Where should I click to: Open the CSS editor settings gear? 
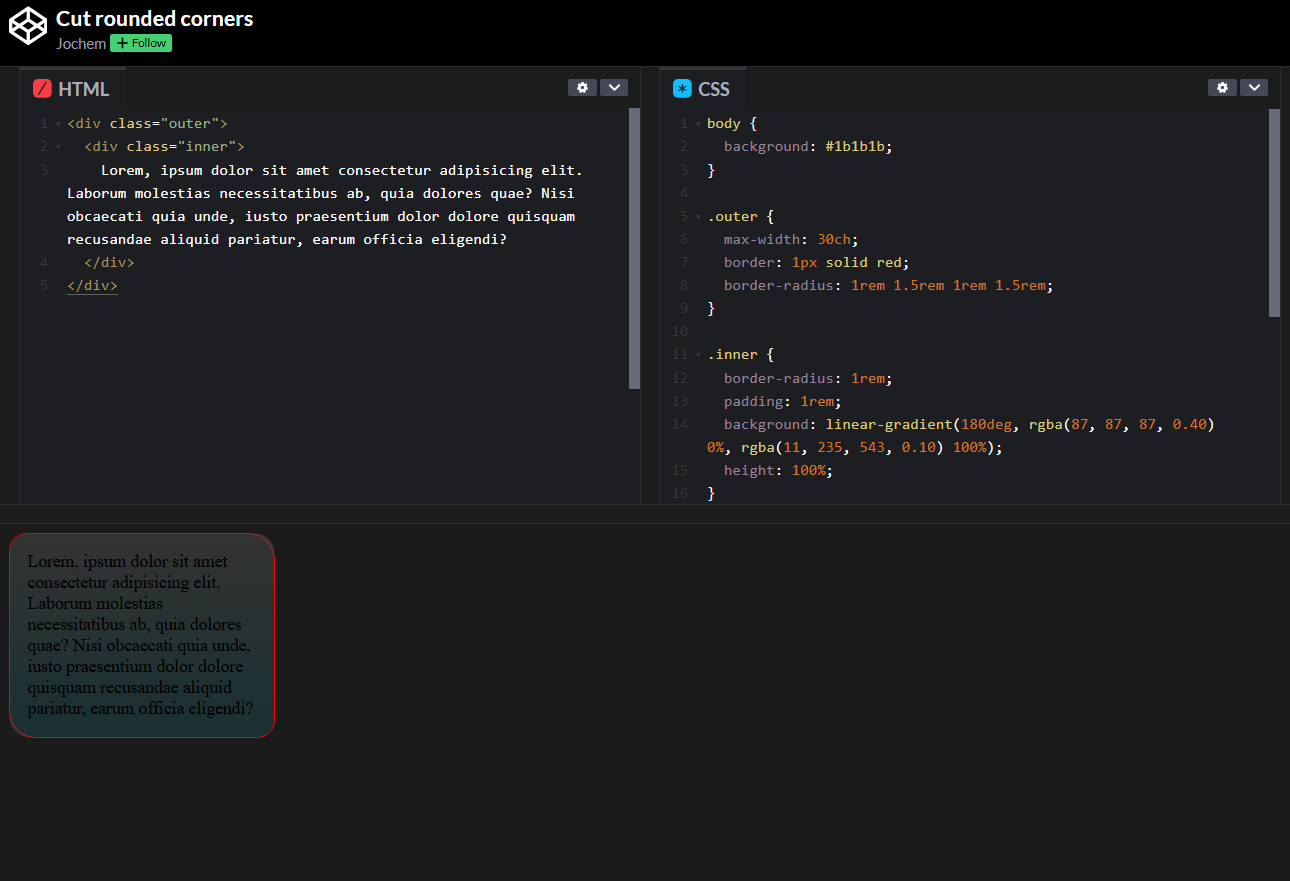point(1222,88)
